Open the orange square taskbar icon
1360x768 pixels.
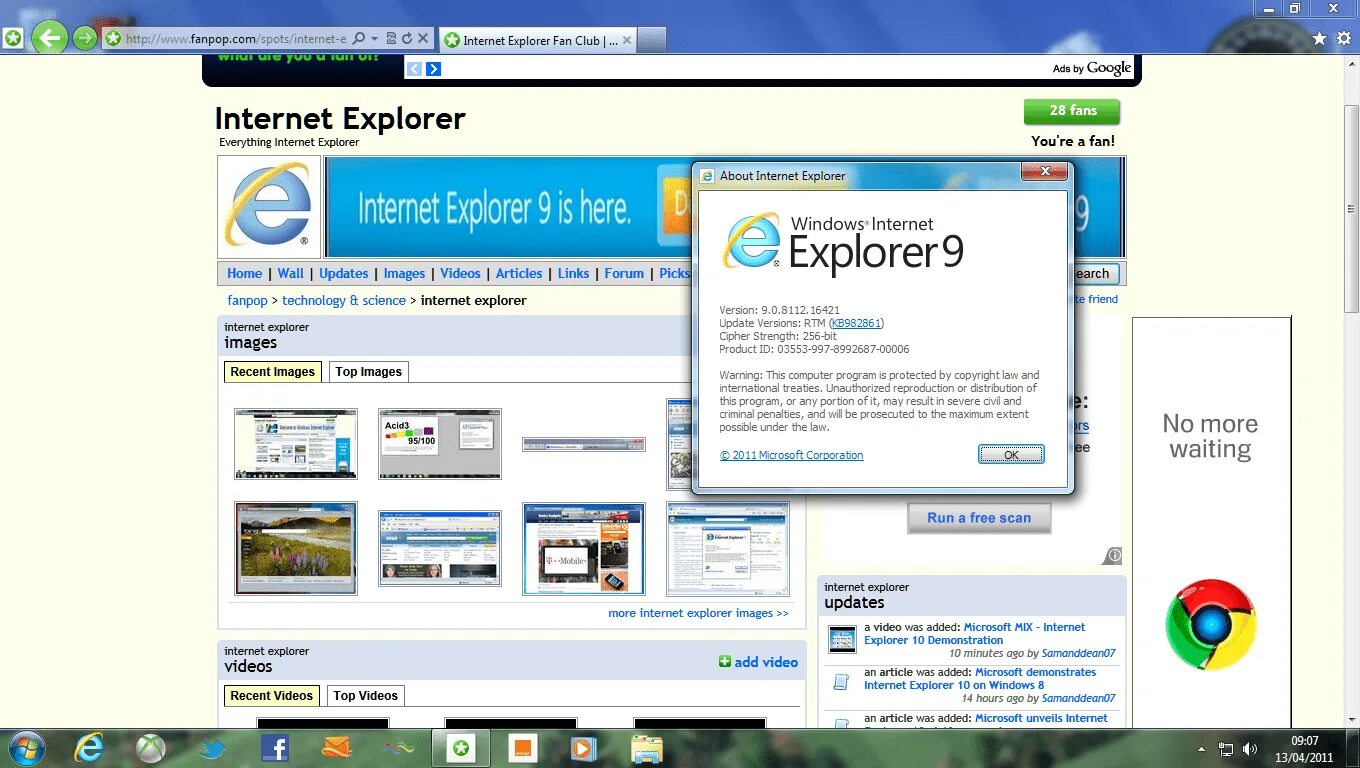[x=522, y=748]
